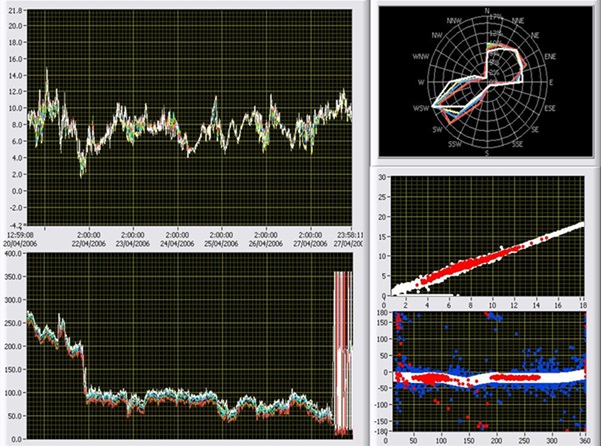Screen dimensions: 601x446
Task: Click the WSW direction label on the polar plot
Action: [419, 107]
